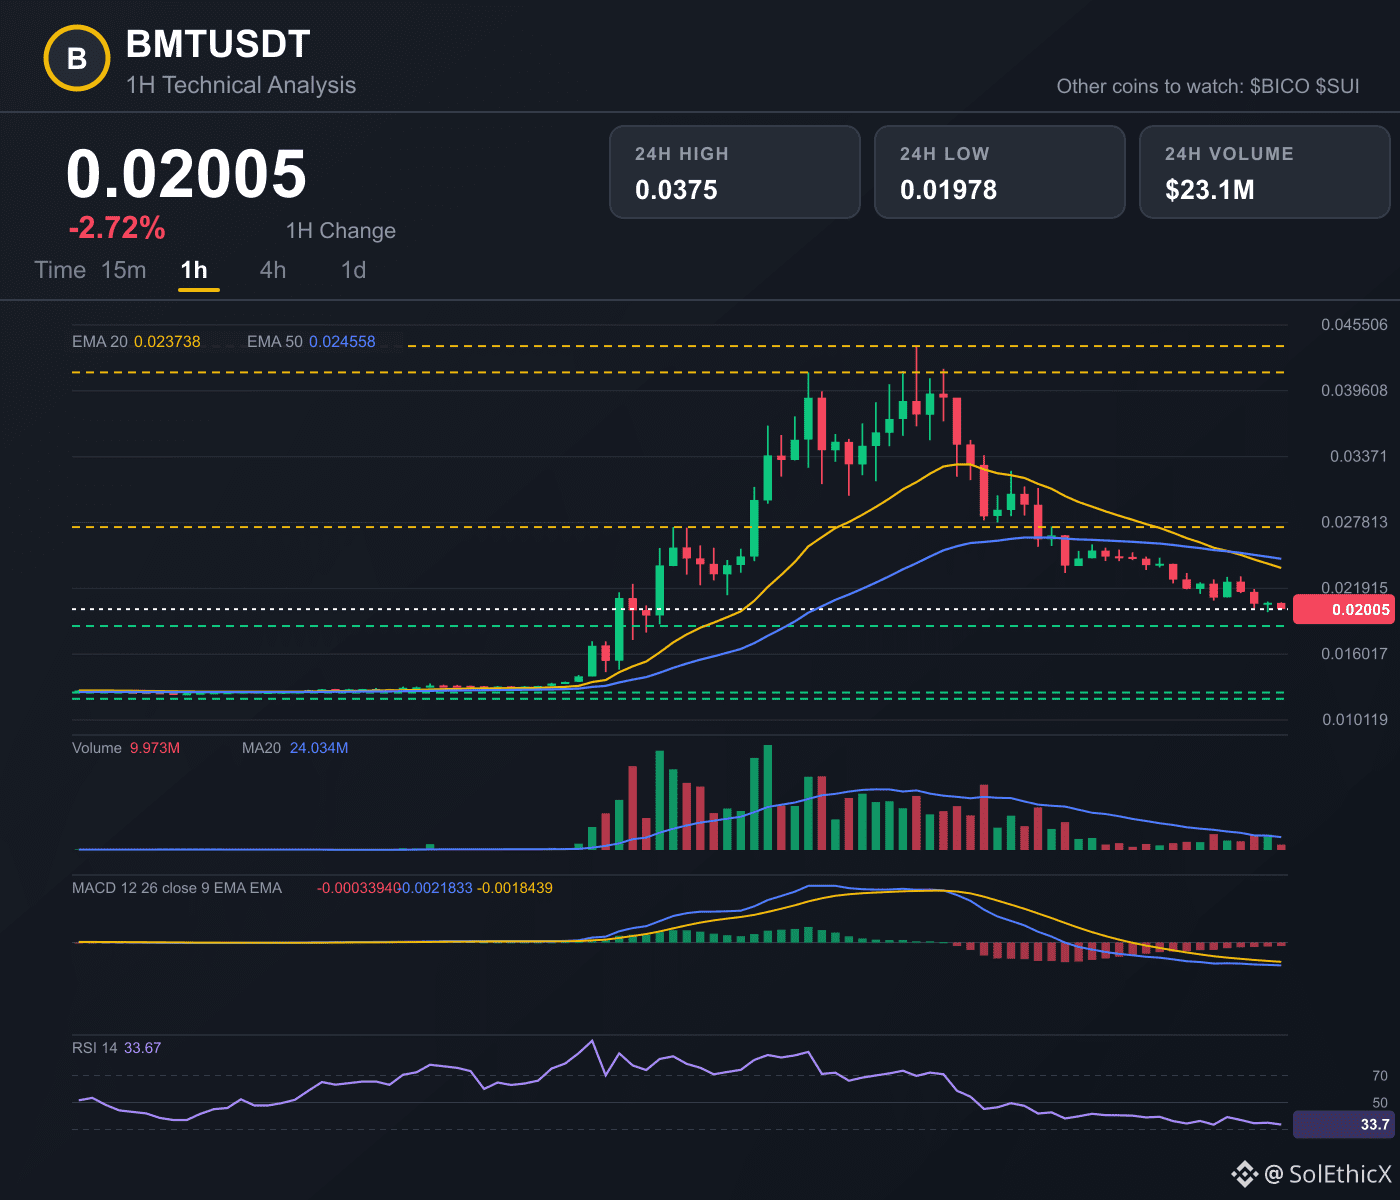
Task: Click the 1H Change label
Action: (341, 231)
